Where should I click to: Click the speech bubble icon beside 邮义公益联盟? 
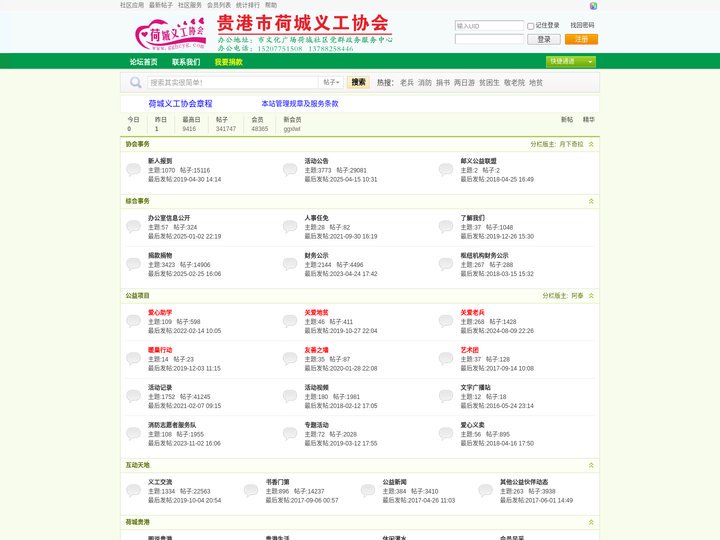[x=446, y=169]
